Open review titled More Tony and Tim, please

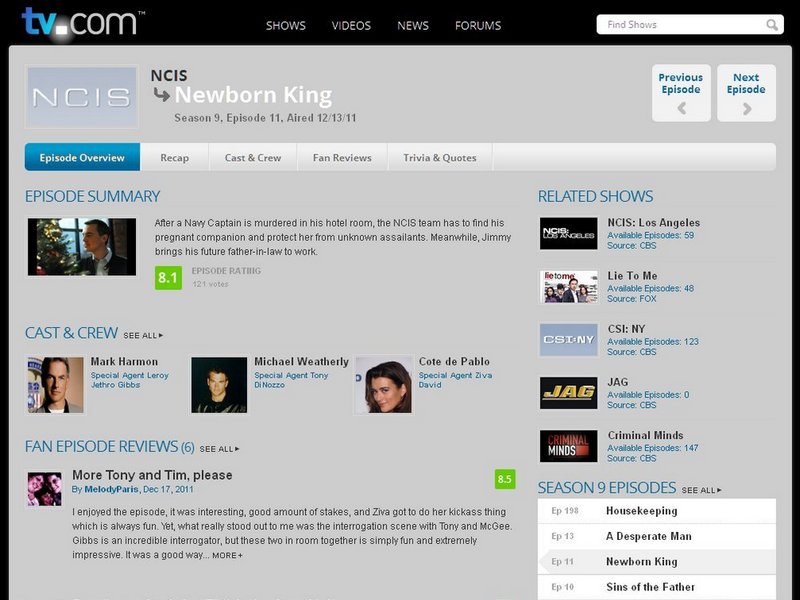pyautogui.click(x=152, y=475)
